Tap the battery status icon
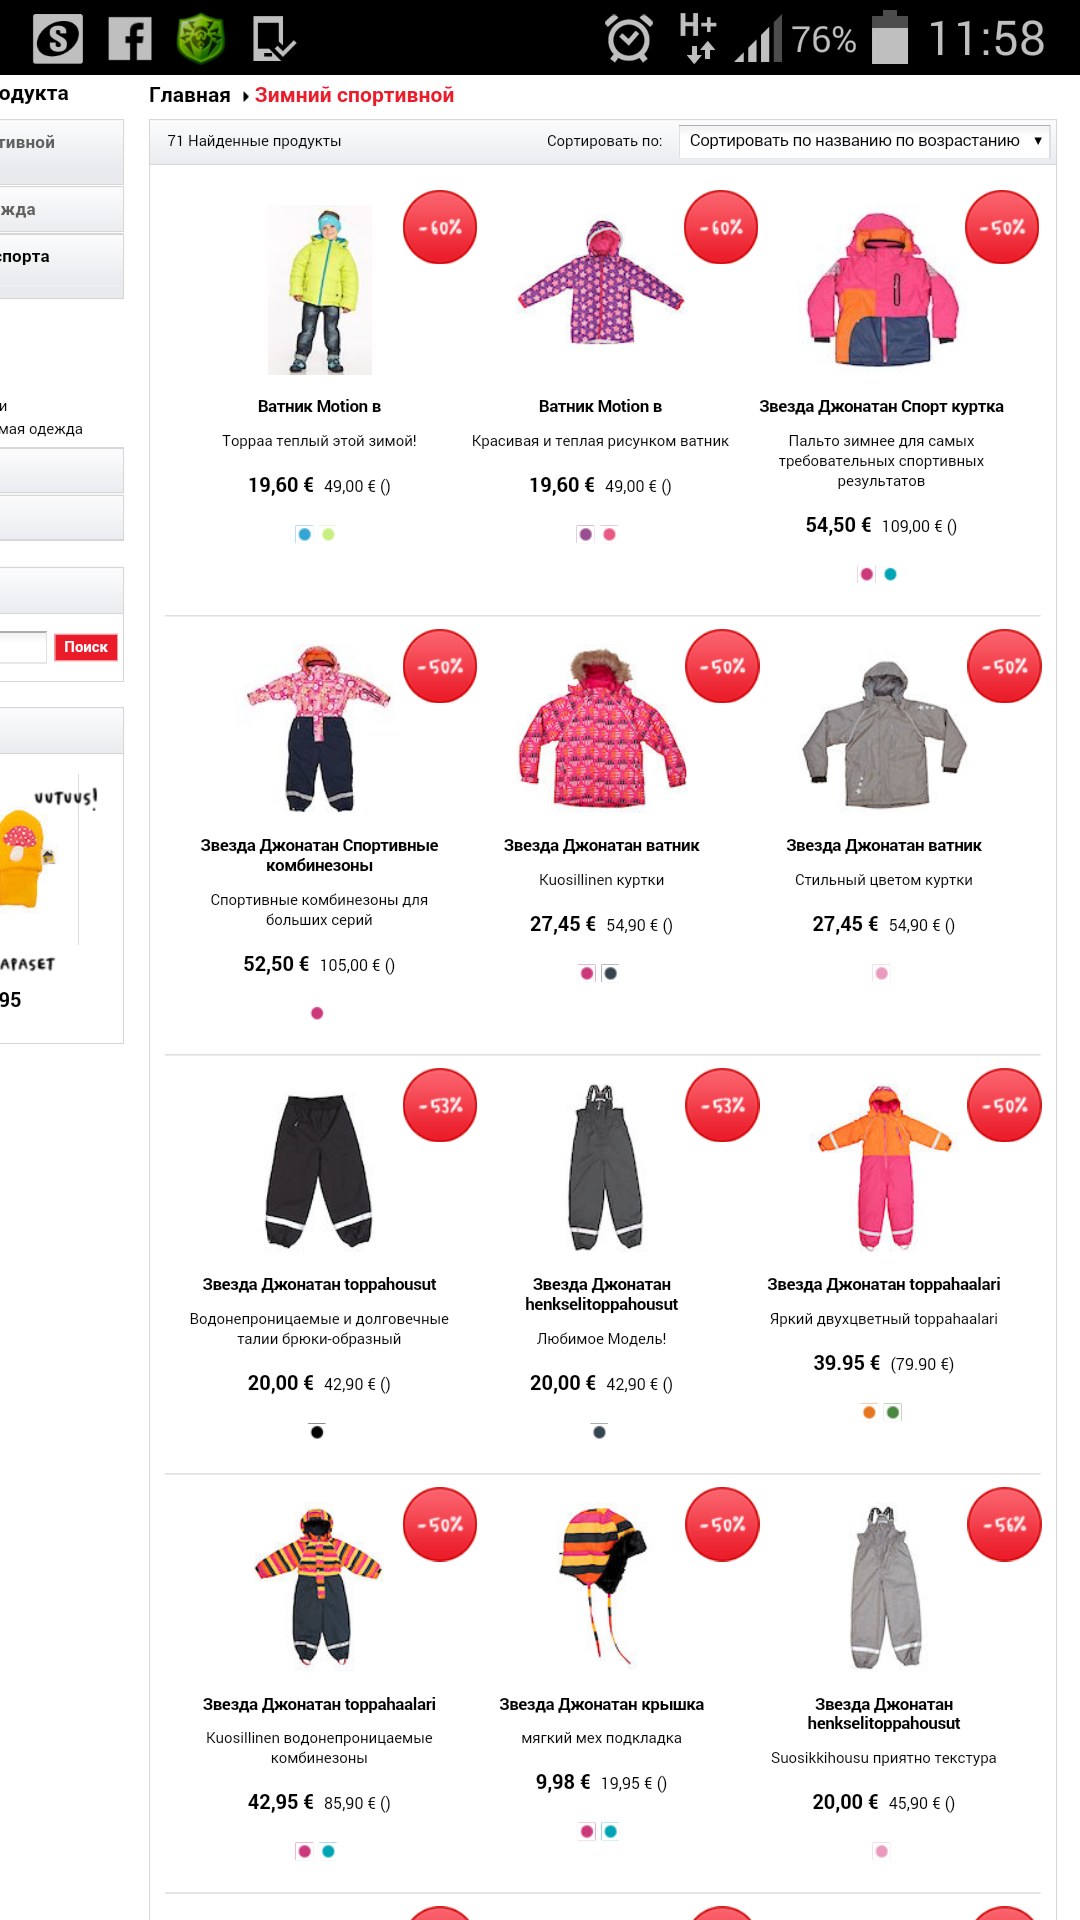The width and height of the screenshot is (1080, 1920). 890,38
